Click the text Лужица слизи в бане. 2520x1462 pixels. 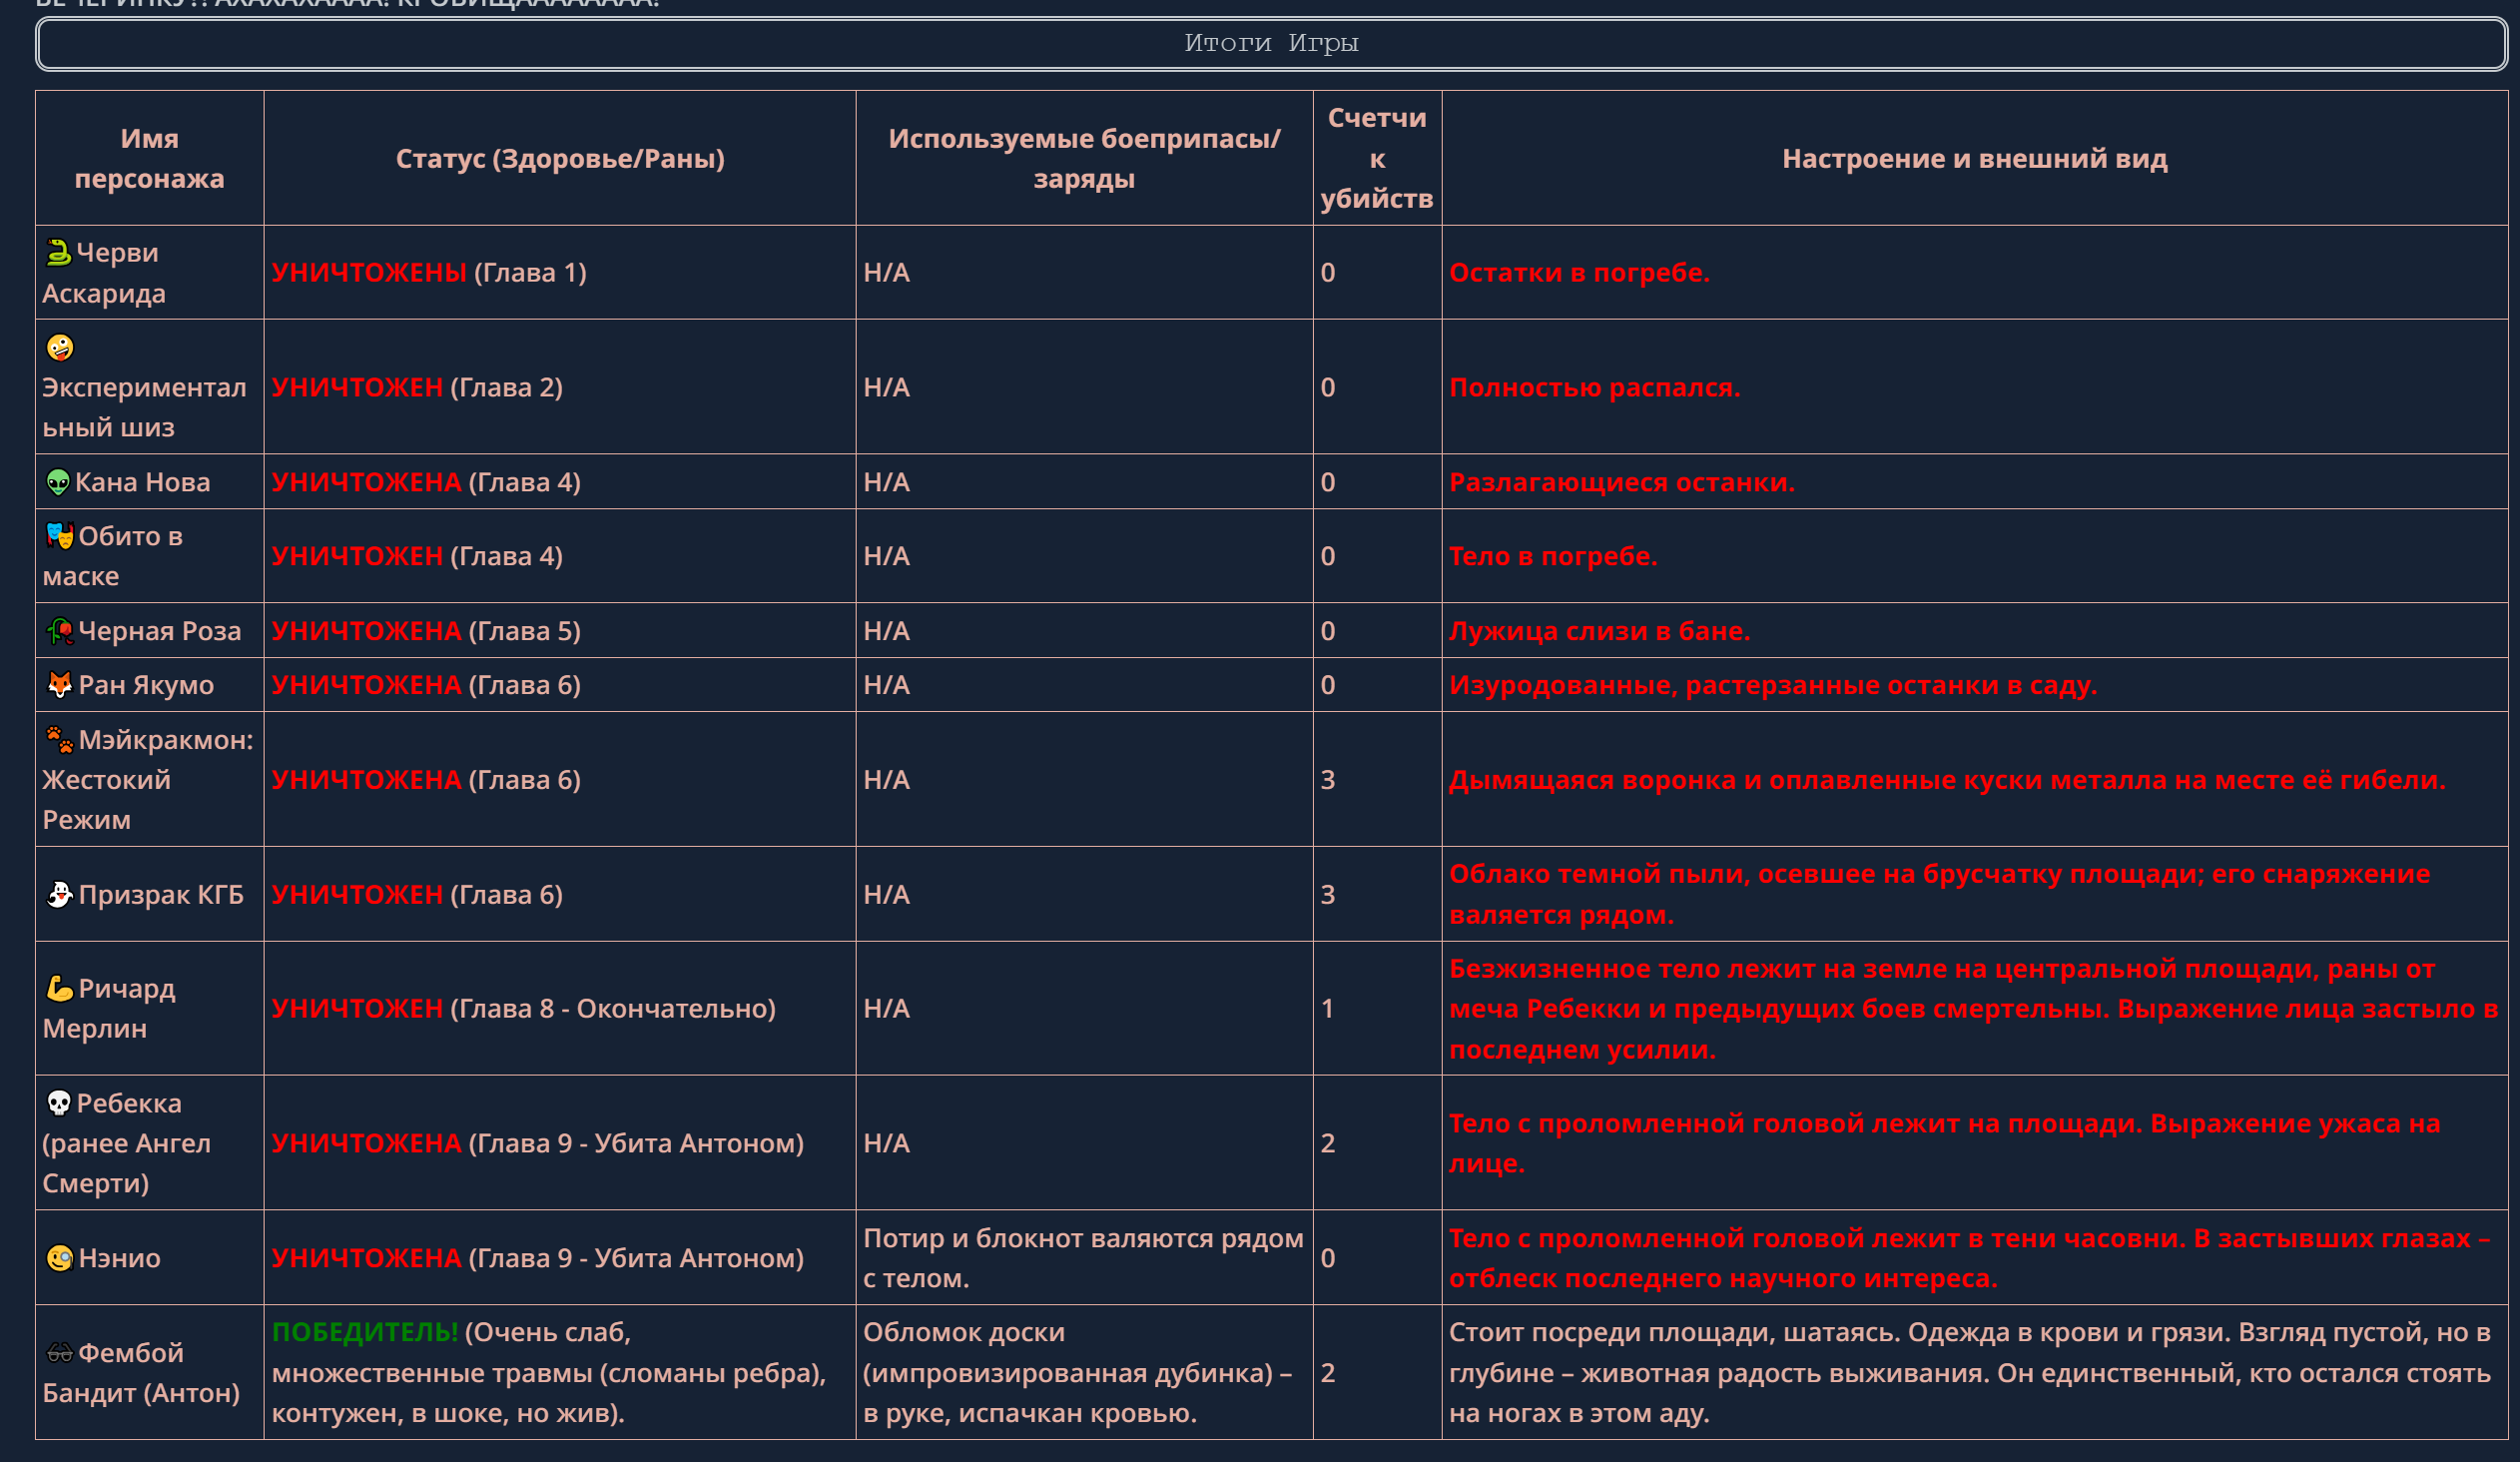pos(1600,631)
